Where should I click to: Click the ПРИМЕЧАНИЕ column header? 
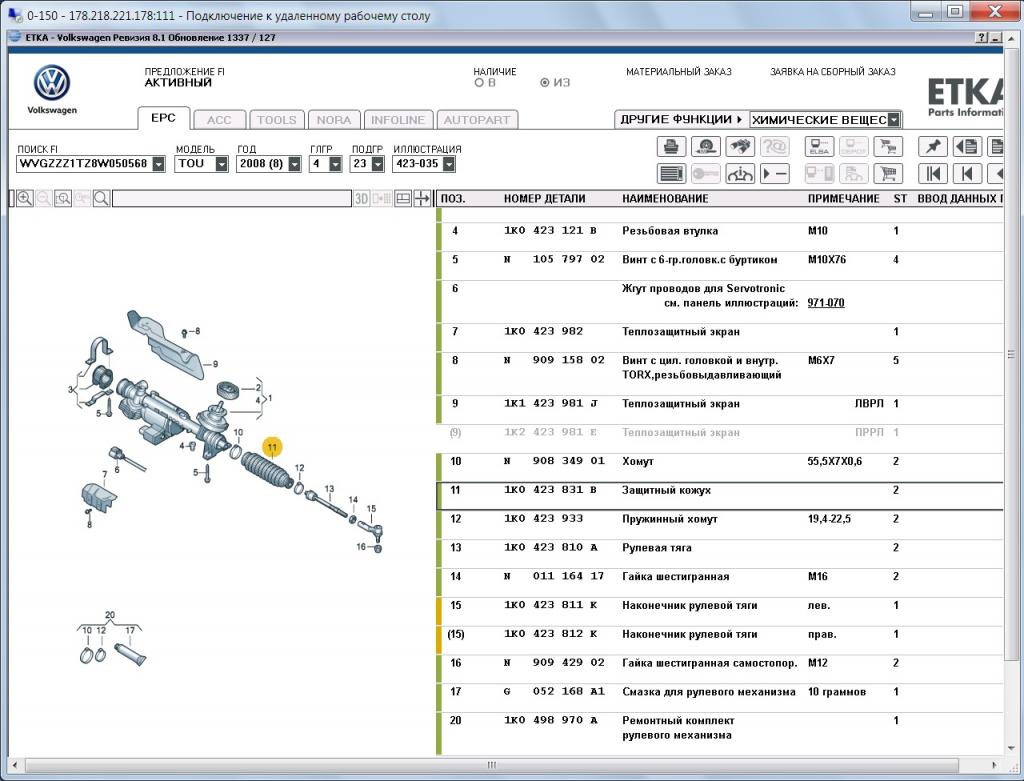(843, 199)
